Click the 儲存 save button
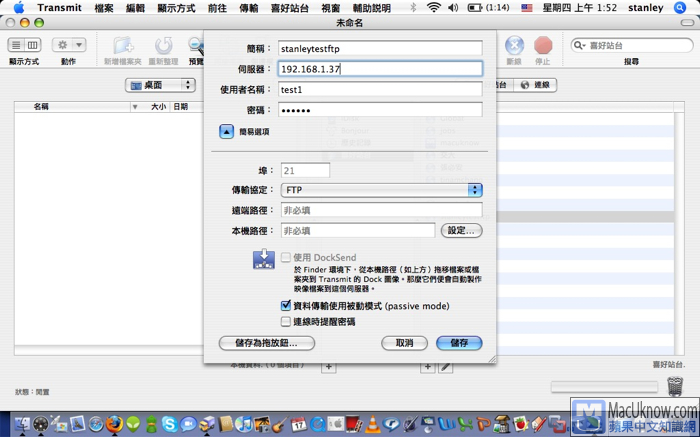 pyautogui.click(x=459, y=343)
